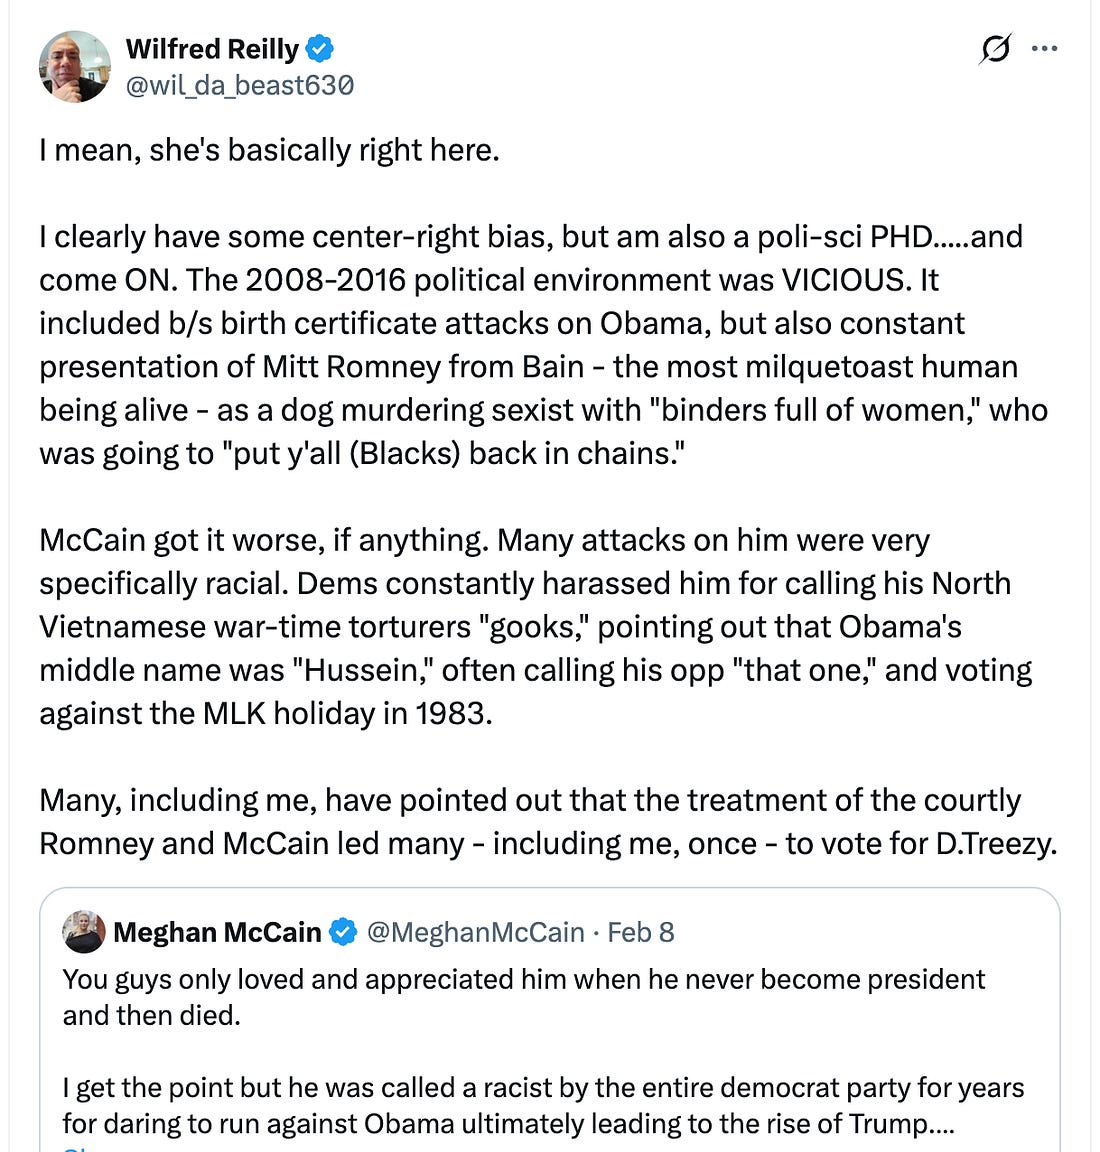
Task: Click the verified badge beside Meghan McCain
Action: (343, 932)
